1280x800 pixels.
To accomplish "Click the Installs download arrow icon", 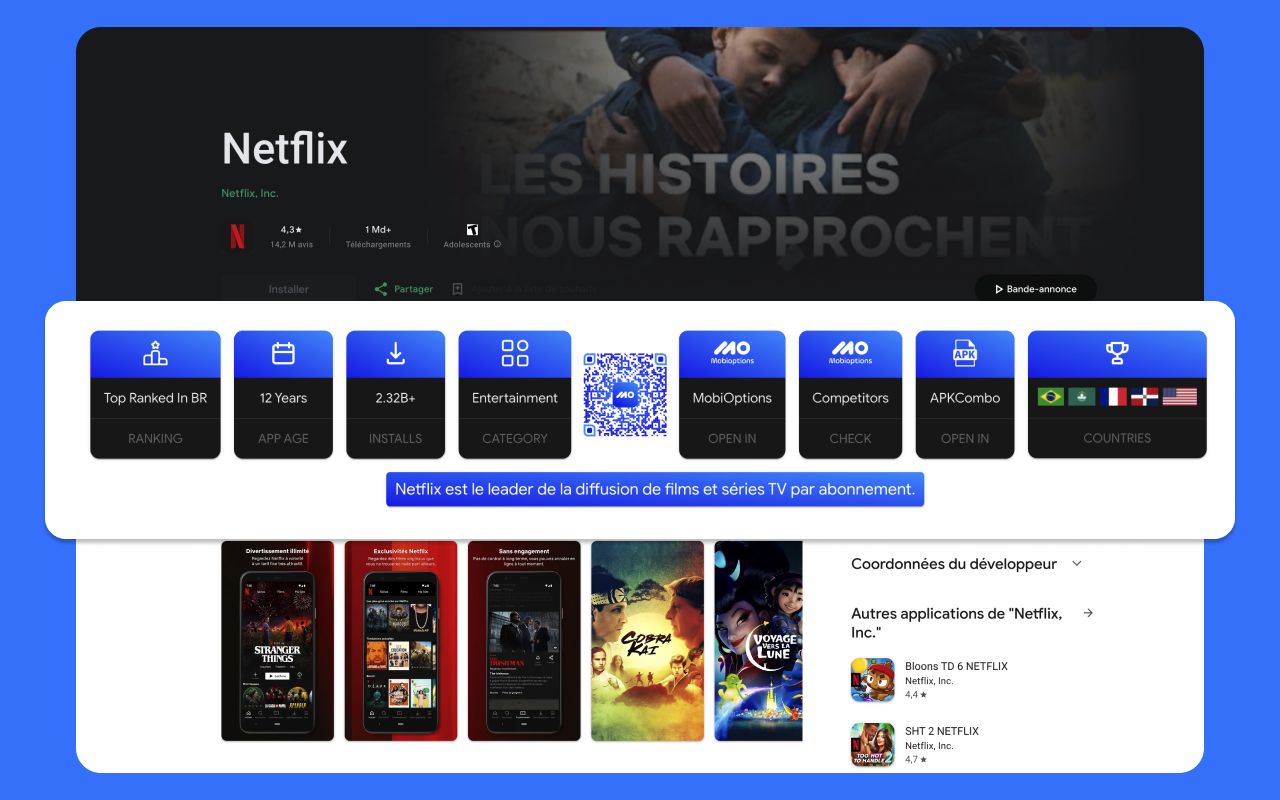I will tap(395, 353).
